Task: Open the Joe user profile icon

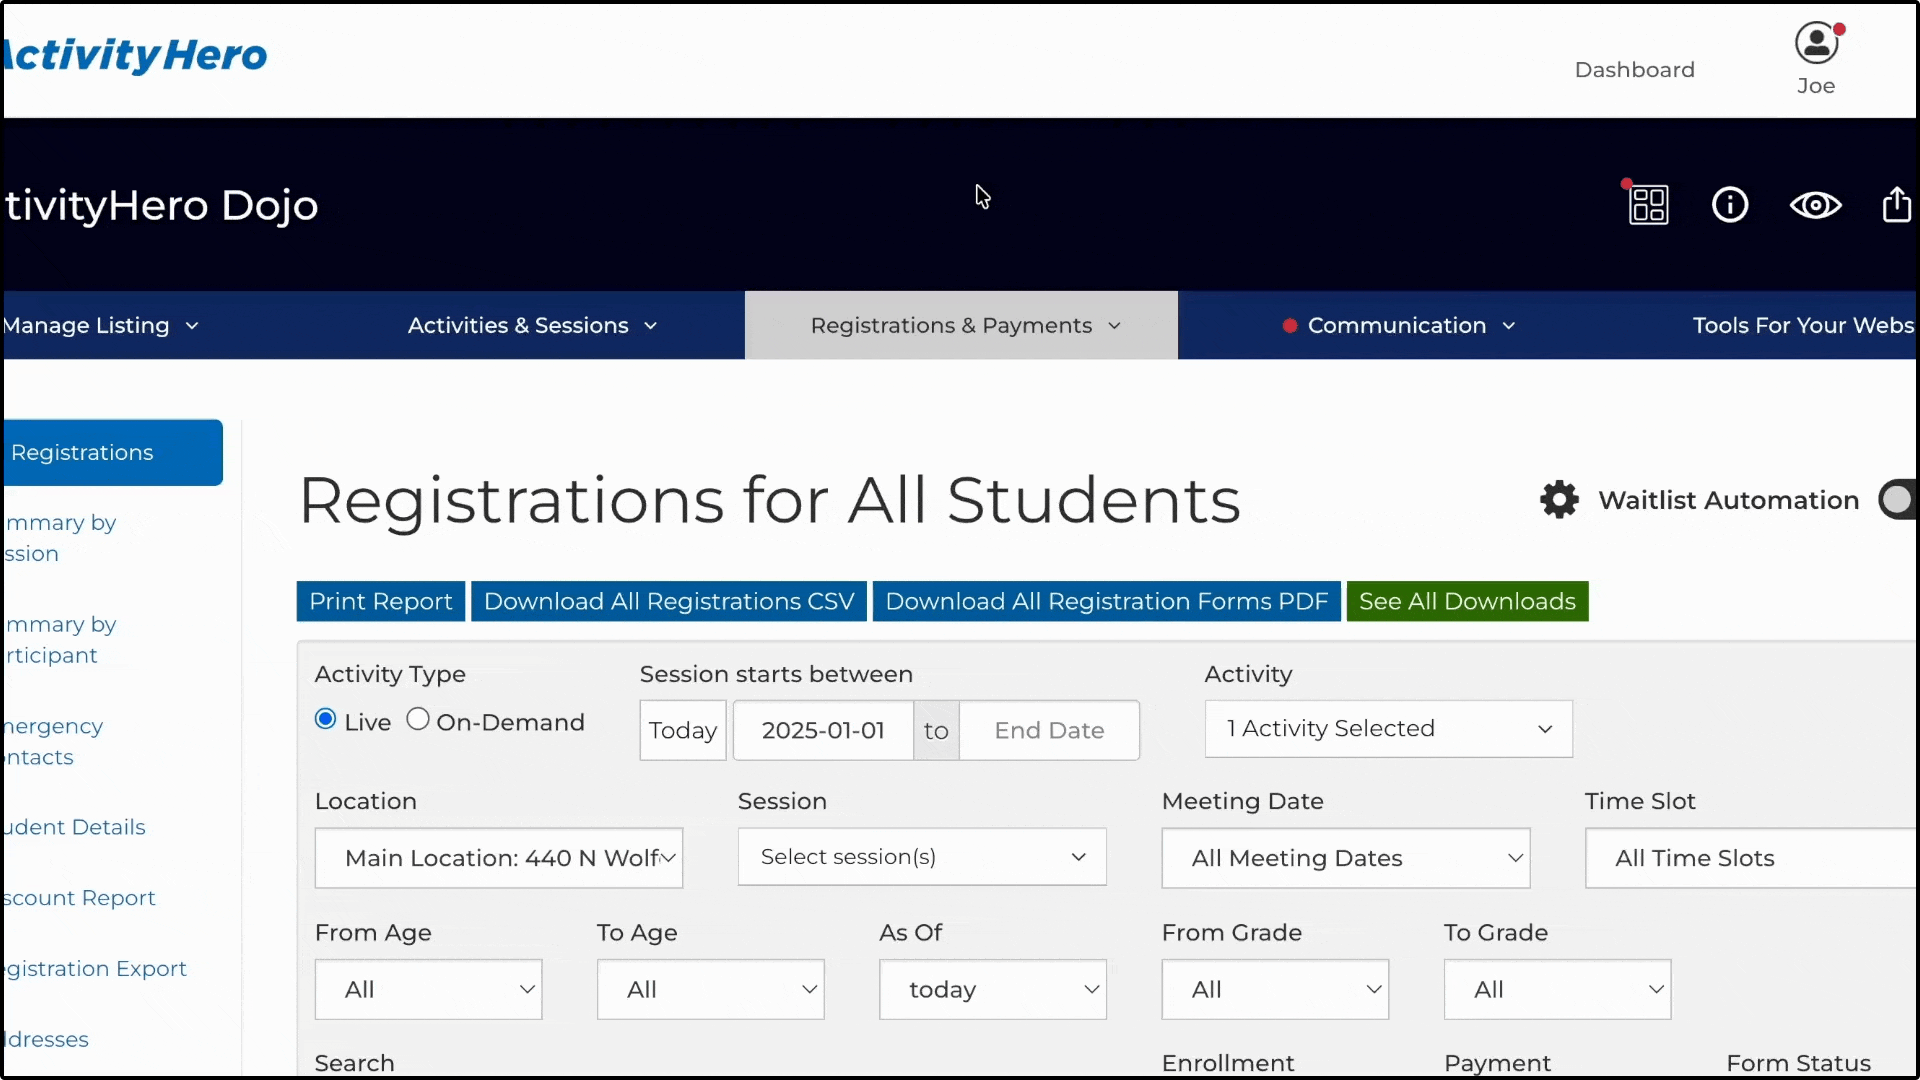Action: 1817,44
